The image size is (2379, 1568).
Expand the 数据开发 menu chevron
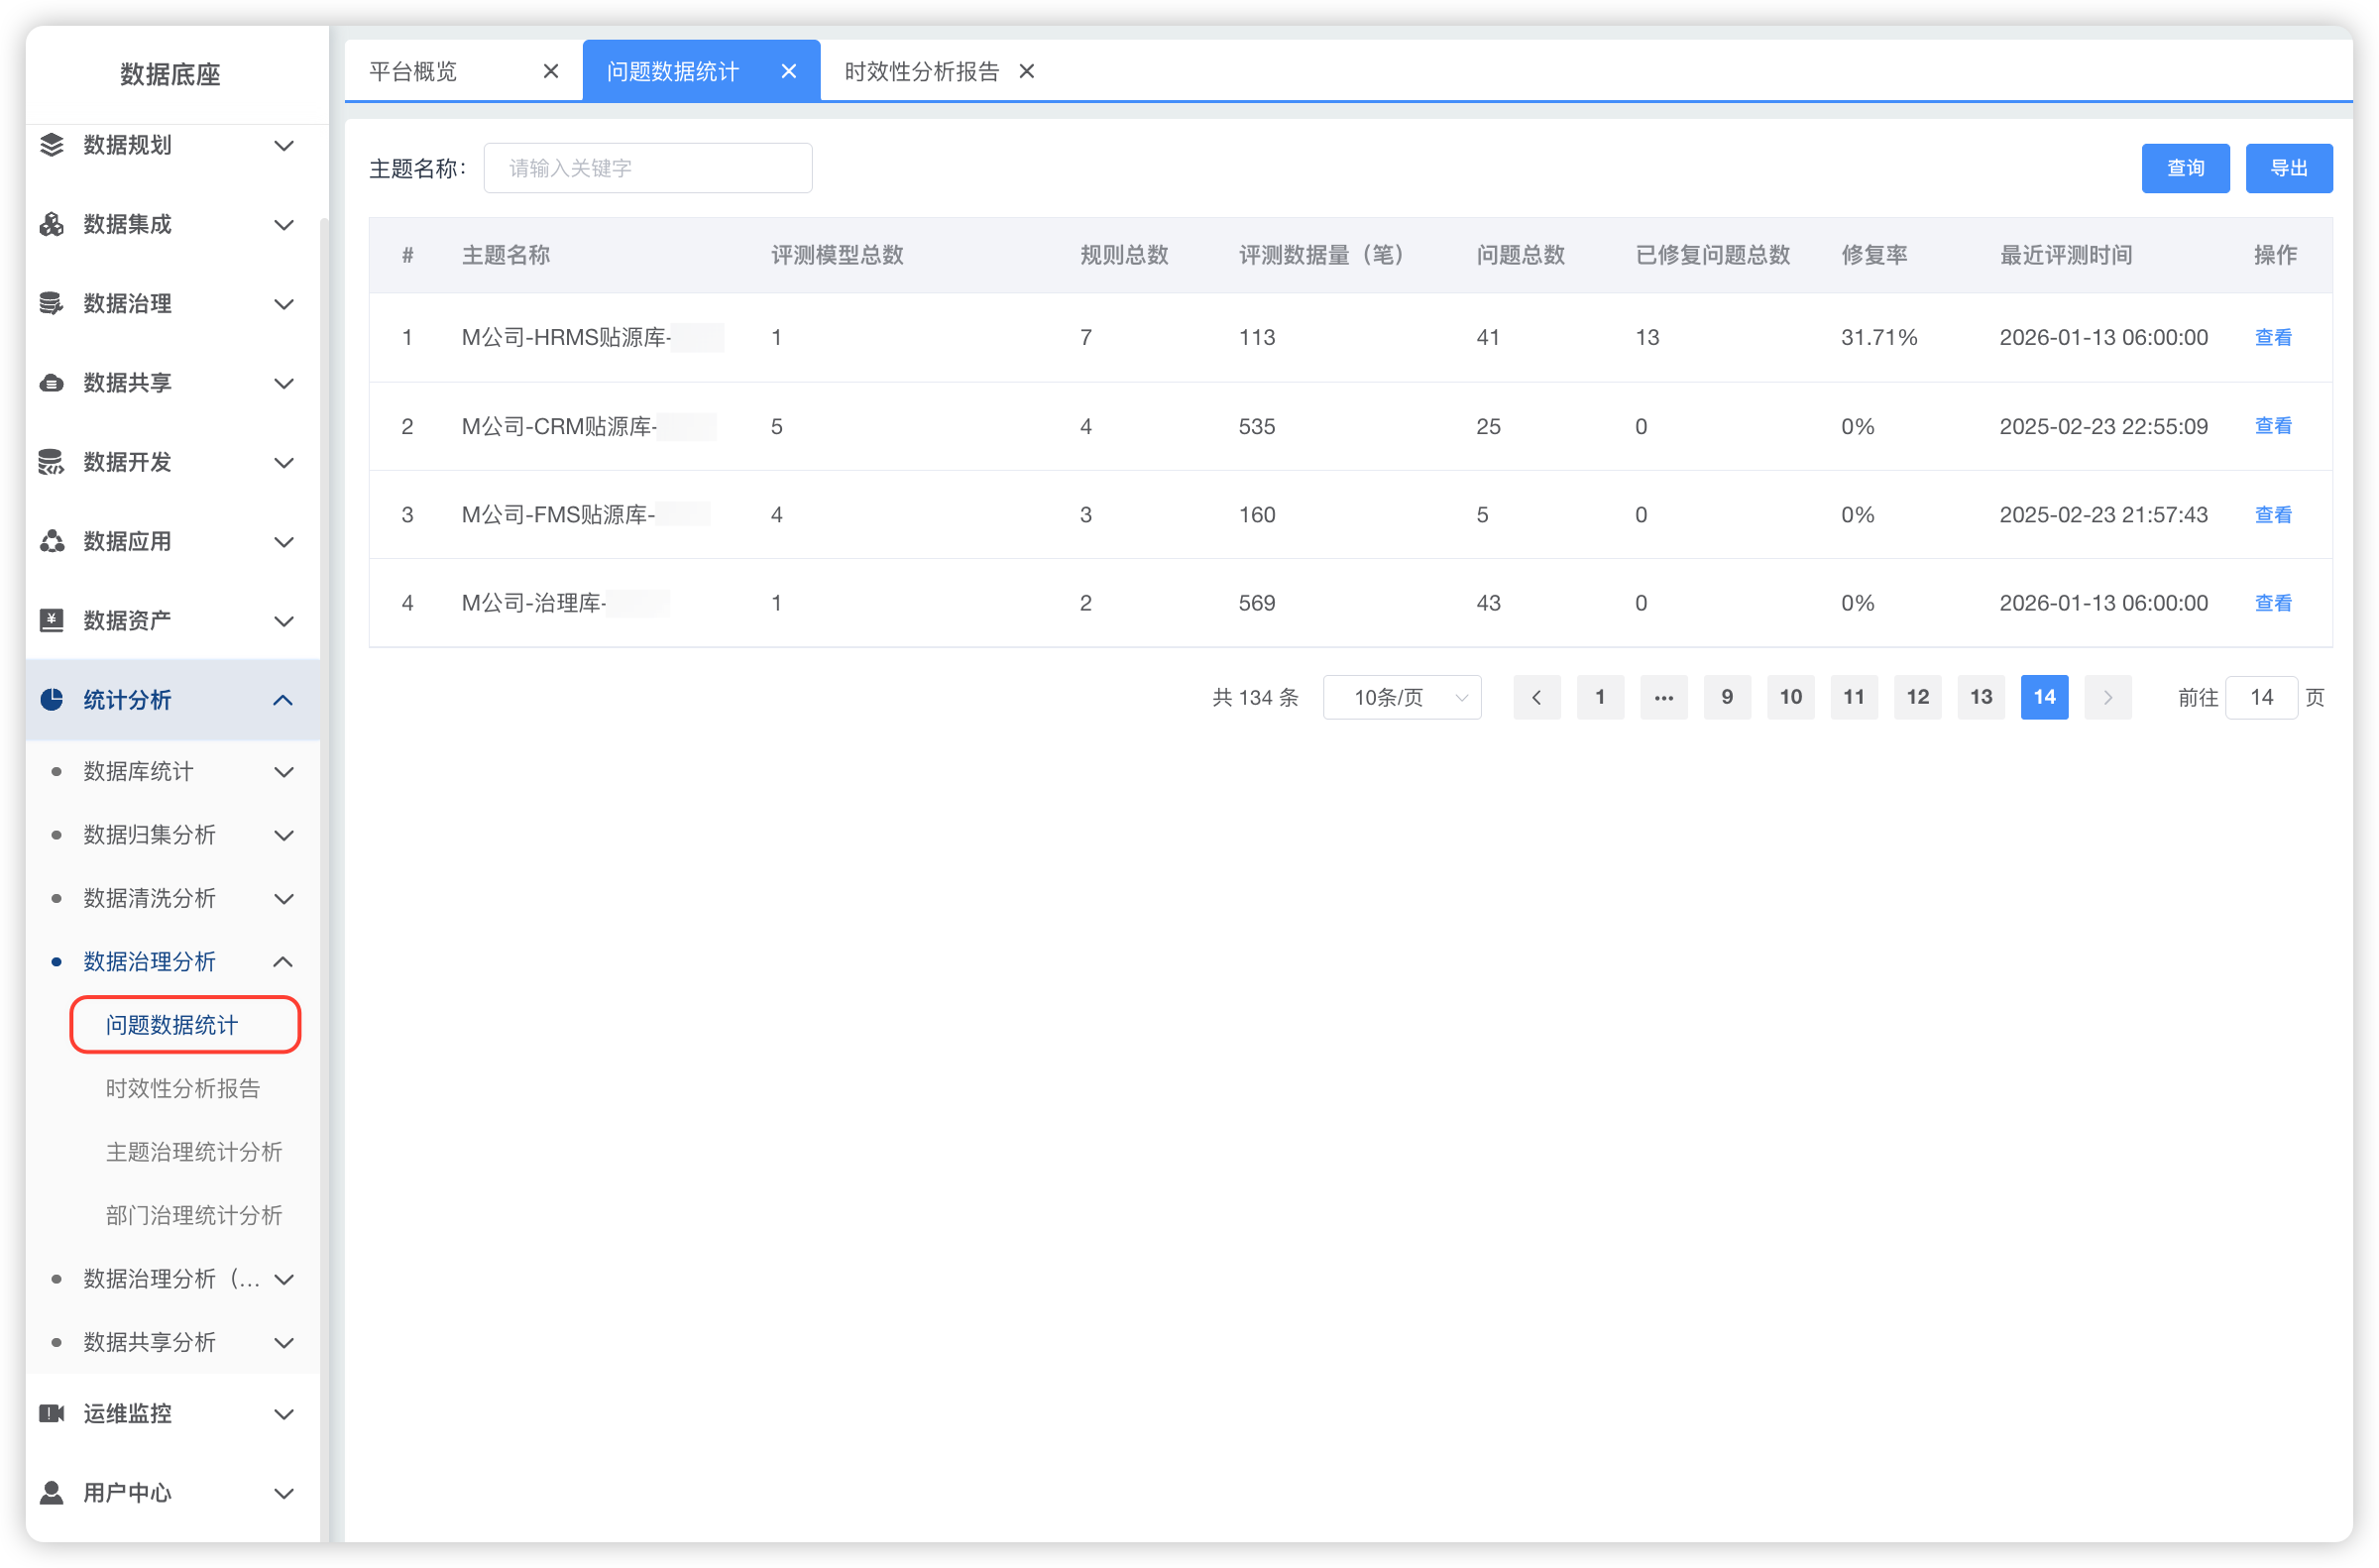[283, 462]
